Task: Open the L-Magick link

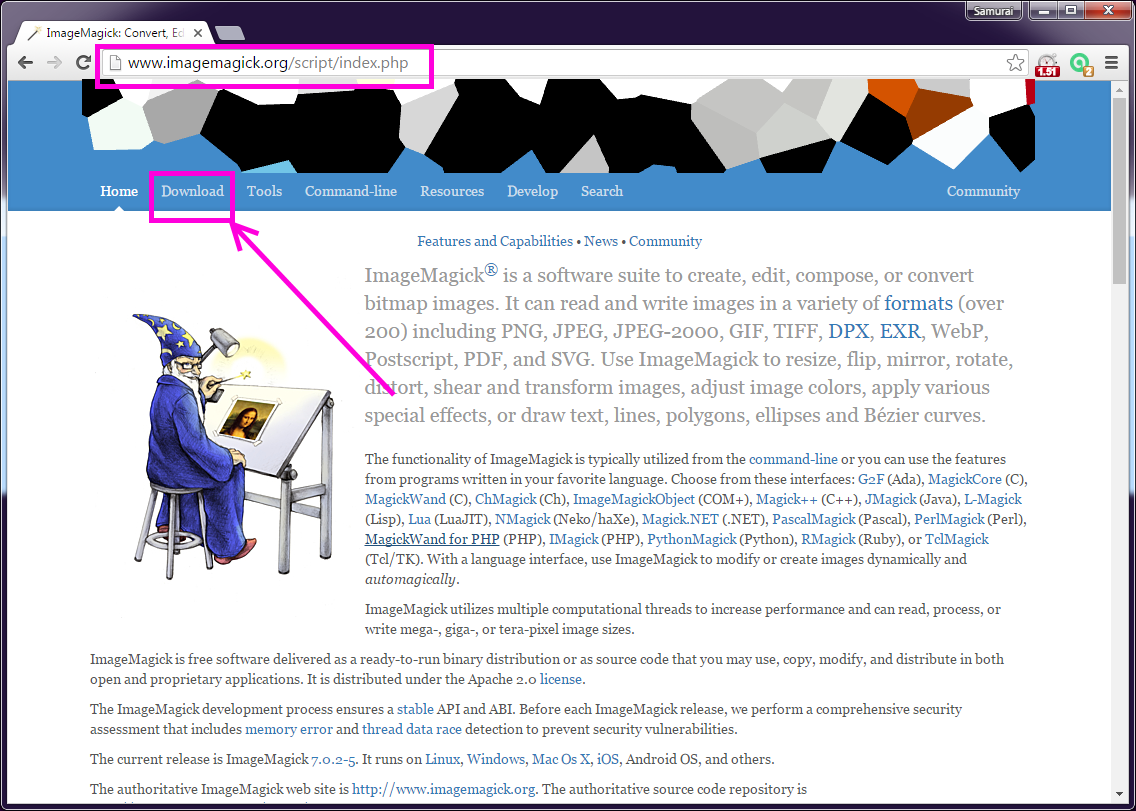Action: (x=993, y=499)
